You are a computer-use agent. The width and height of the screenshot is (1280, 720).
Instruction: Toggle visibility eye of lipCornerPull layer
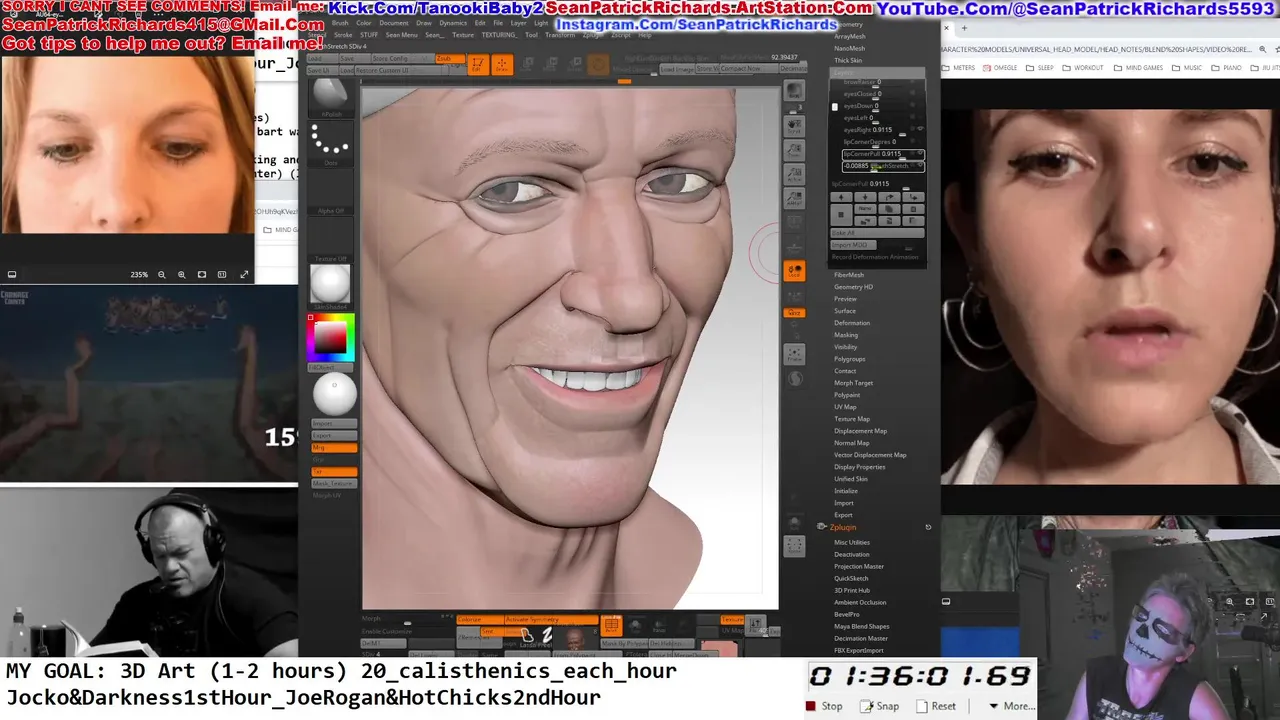(920, 154)
